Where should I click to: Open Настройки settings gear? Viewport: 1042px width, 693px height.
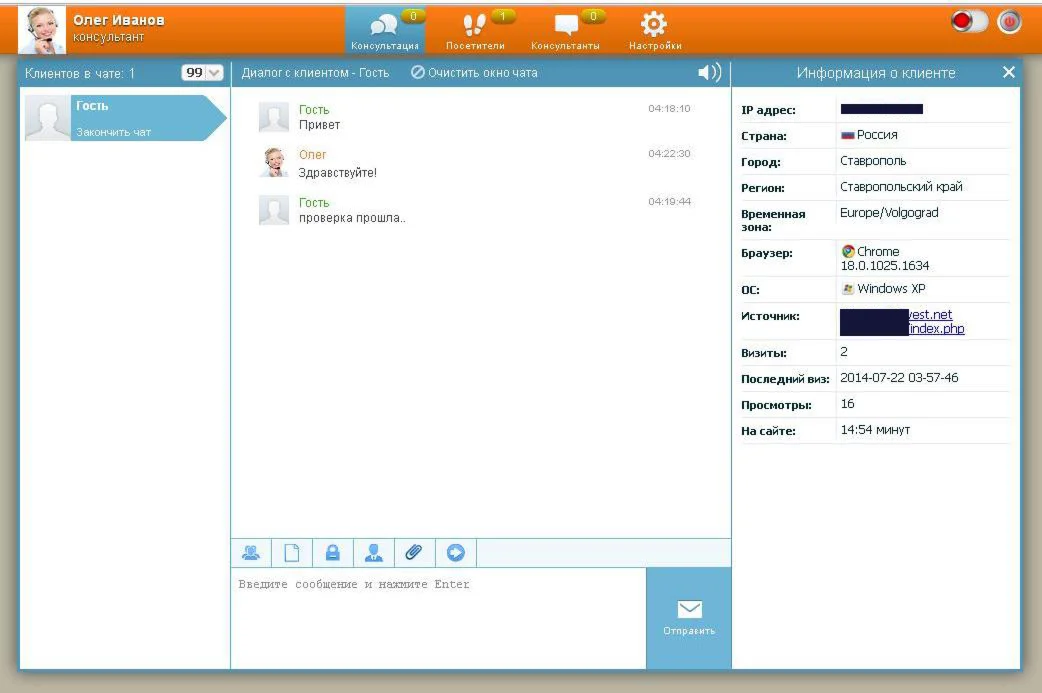point(654,30)
